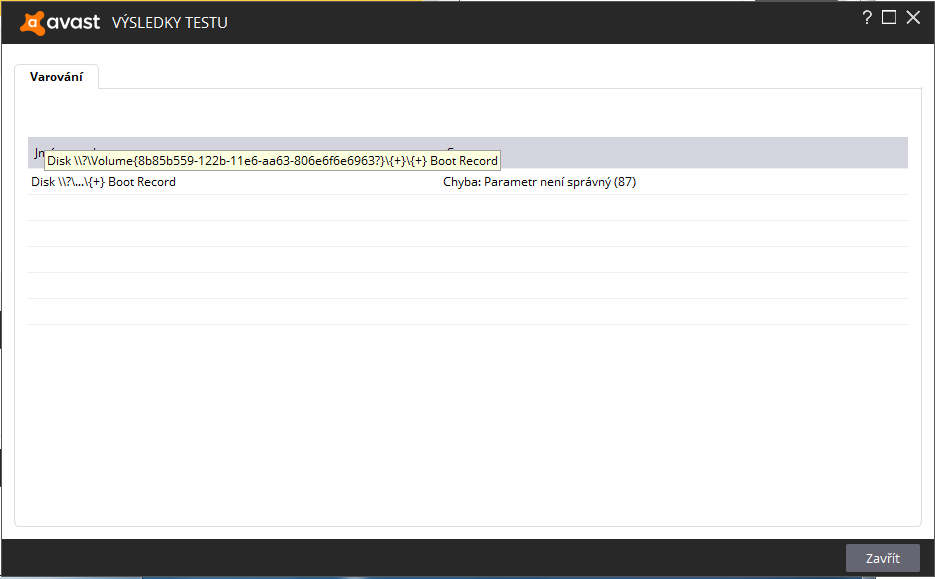
Task: Click the tooltip showing the full Volume path
Action: pyautogui.click(x=272, y=161)
